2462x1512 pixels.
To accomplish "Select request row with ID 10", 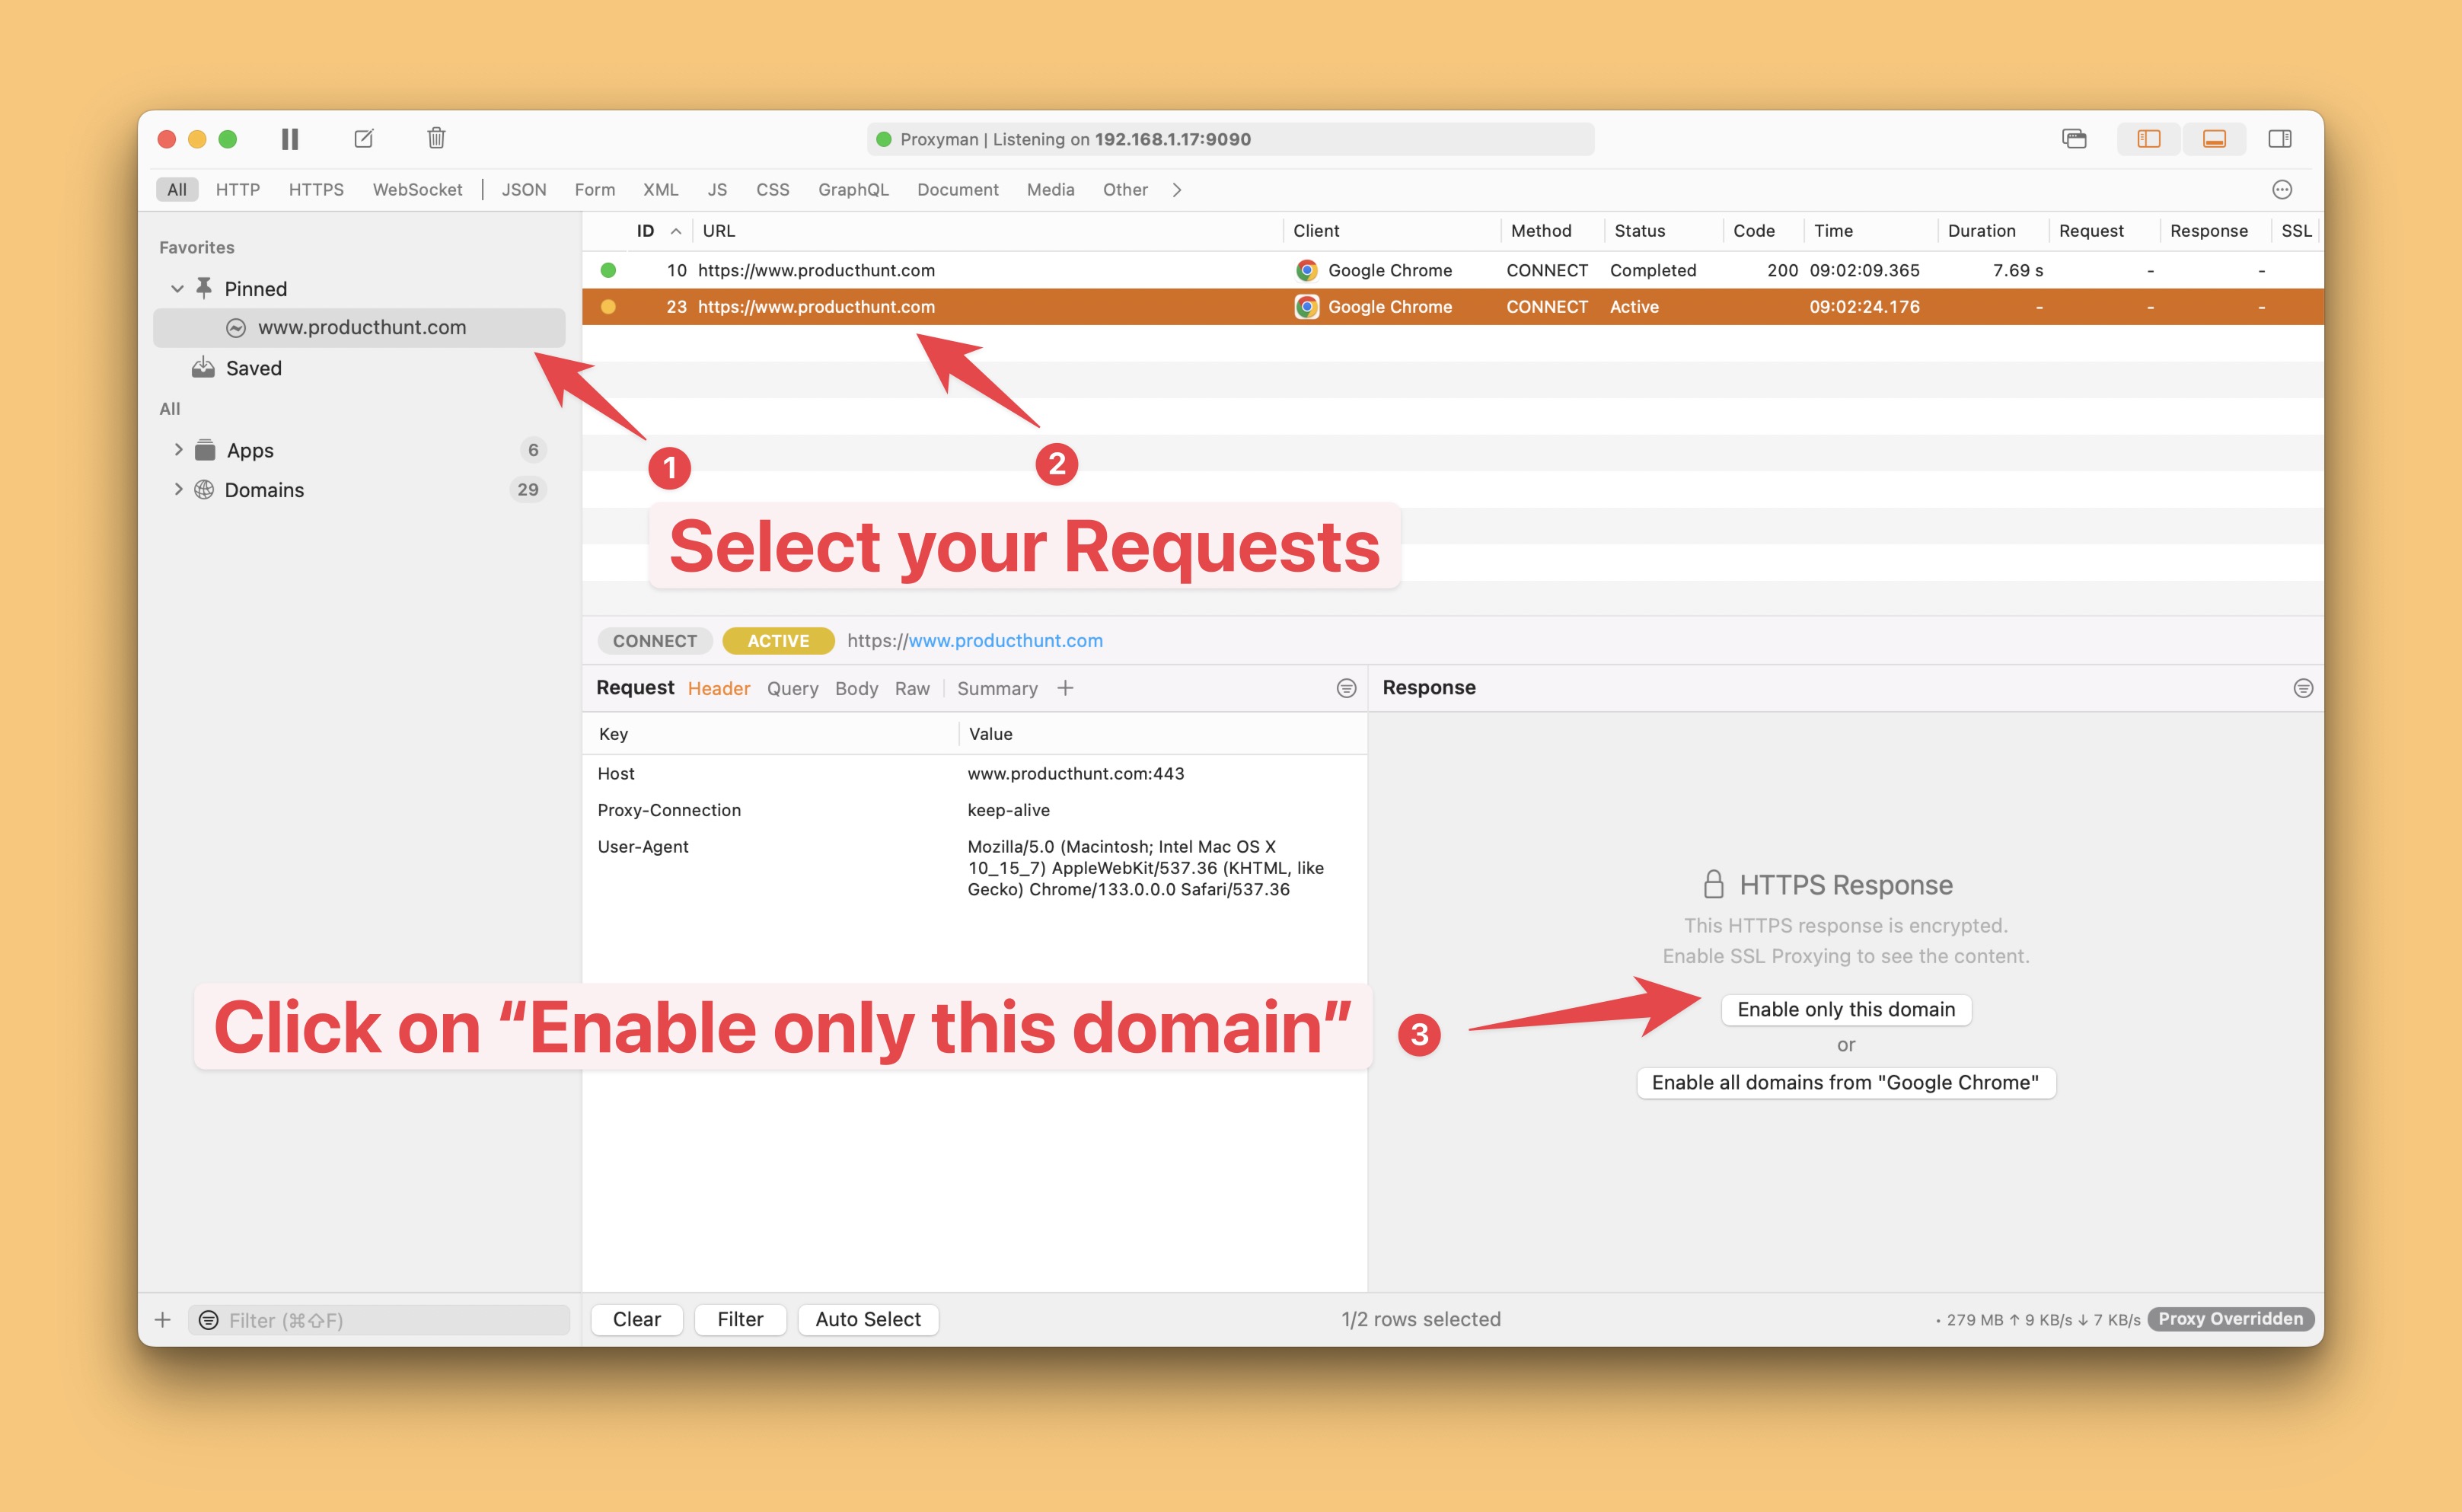I will [x=1452, y=270].
